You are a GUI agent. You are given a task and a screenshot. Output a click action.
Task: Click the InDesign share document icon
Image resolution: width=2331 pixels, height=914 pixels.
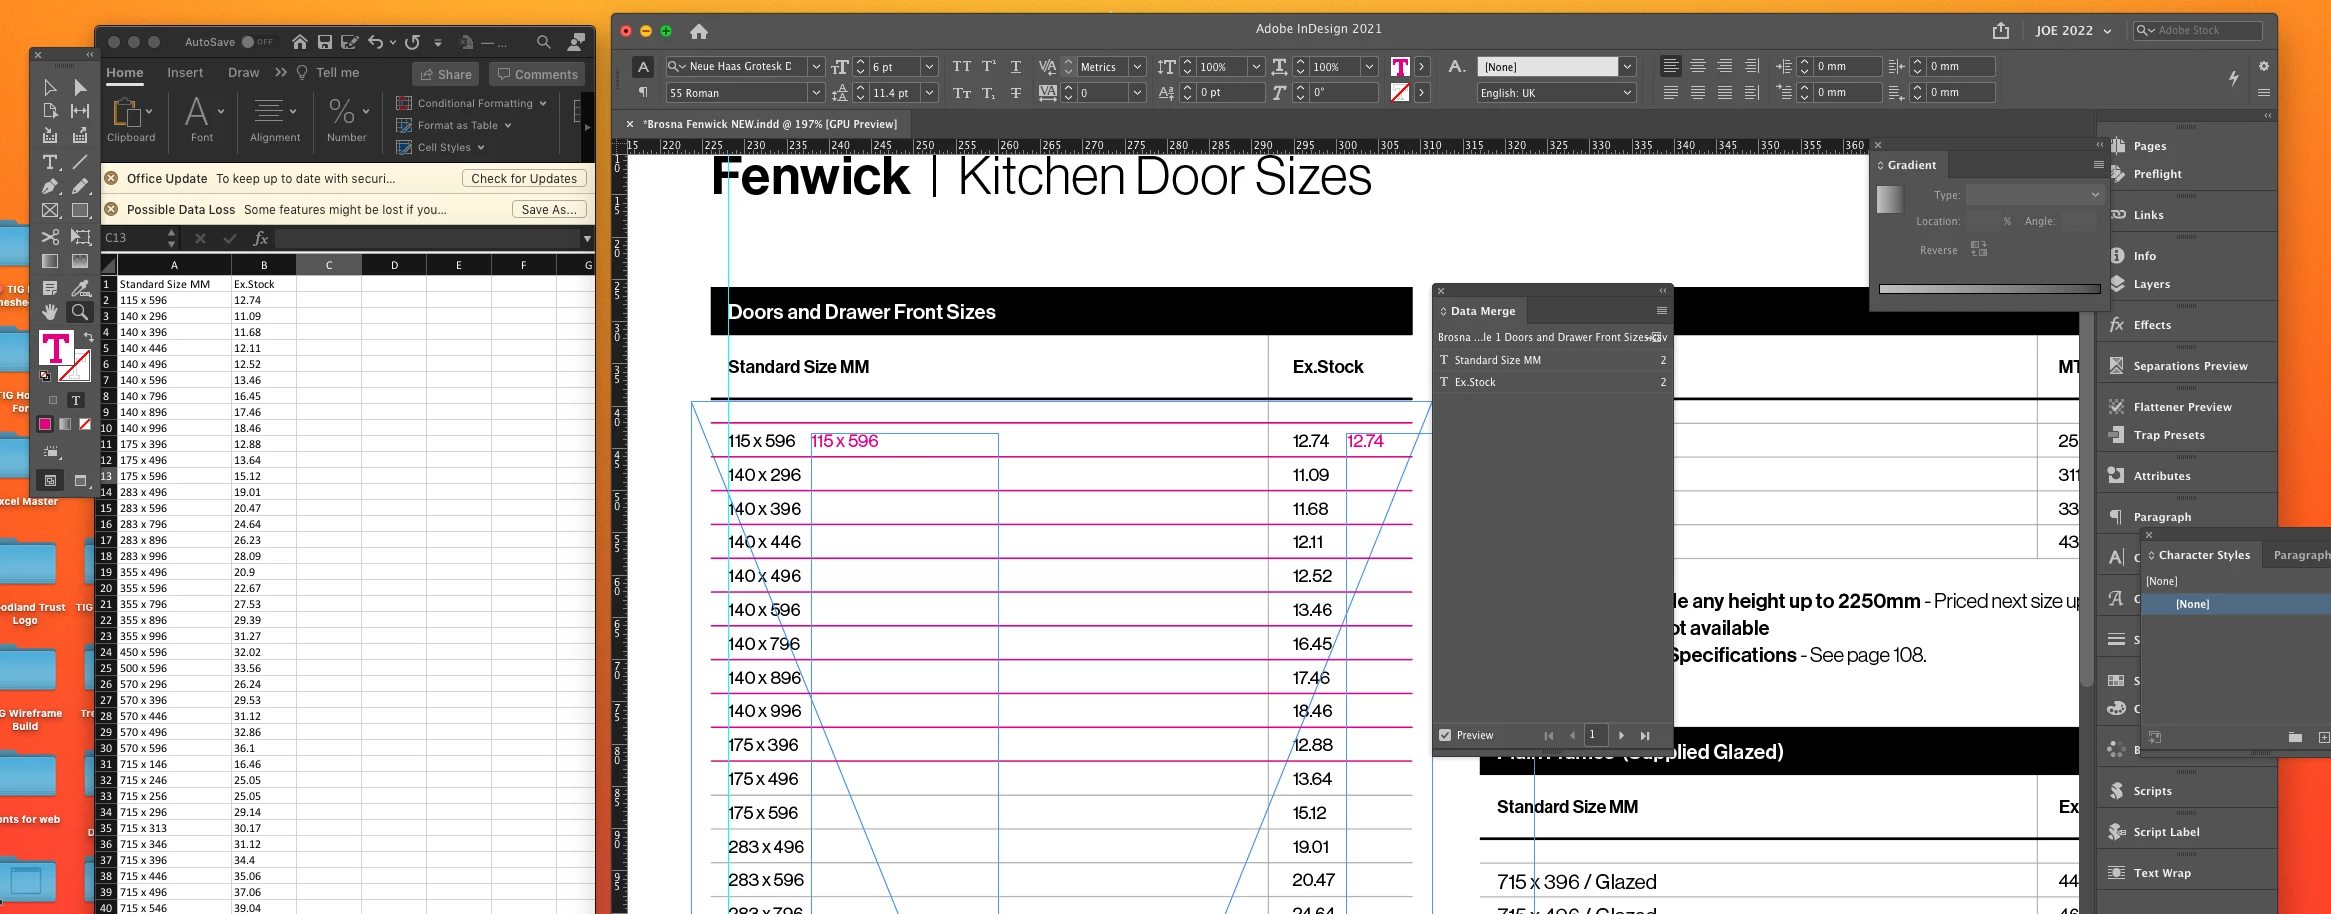pyautogui.click(x=2000, y=30)
